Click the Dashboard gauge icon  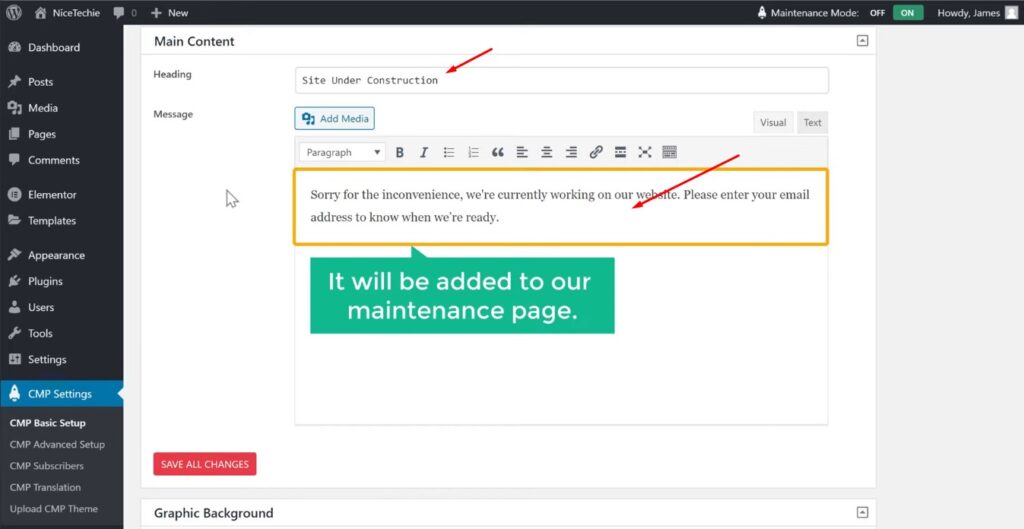[14, 47]
